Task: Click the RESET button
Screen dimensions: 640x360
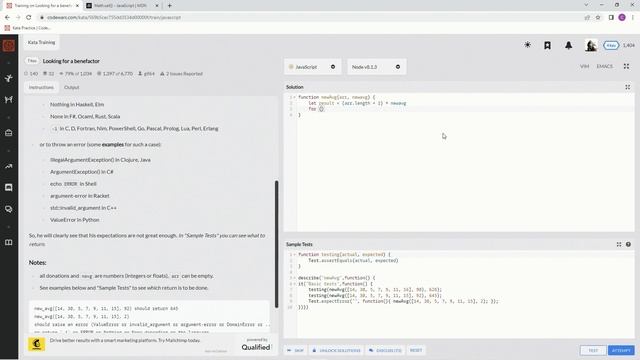Action: [x=416, y=350]
